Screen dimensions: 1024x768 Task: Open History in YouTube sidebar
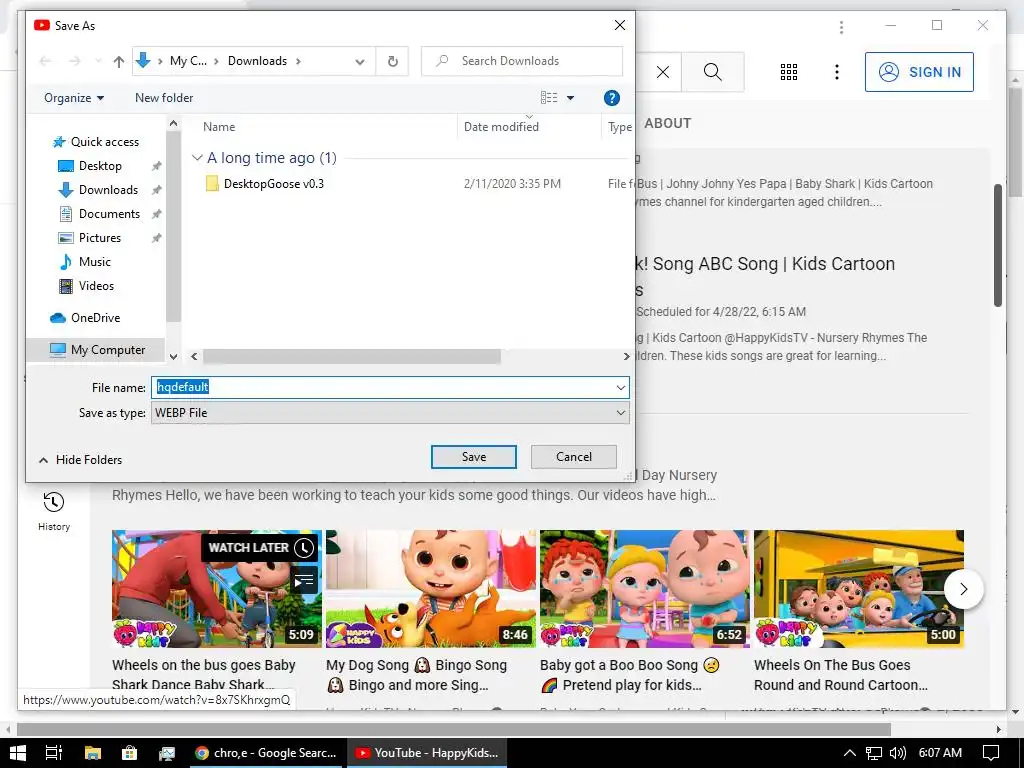tap(54, 512)
